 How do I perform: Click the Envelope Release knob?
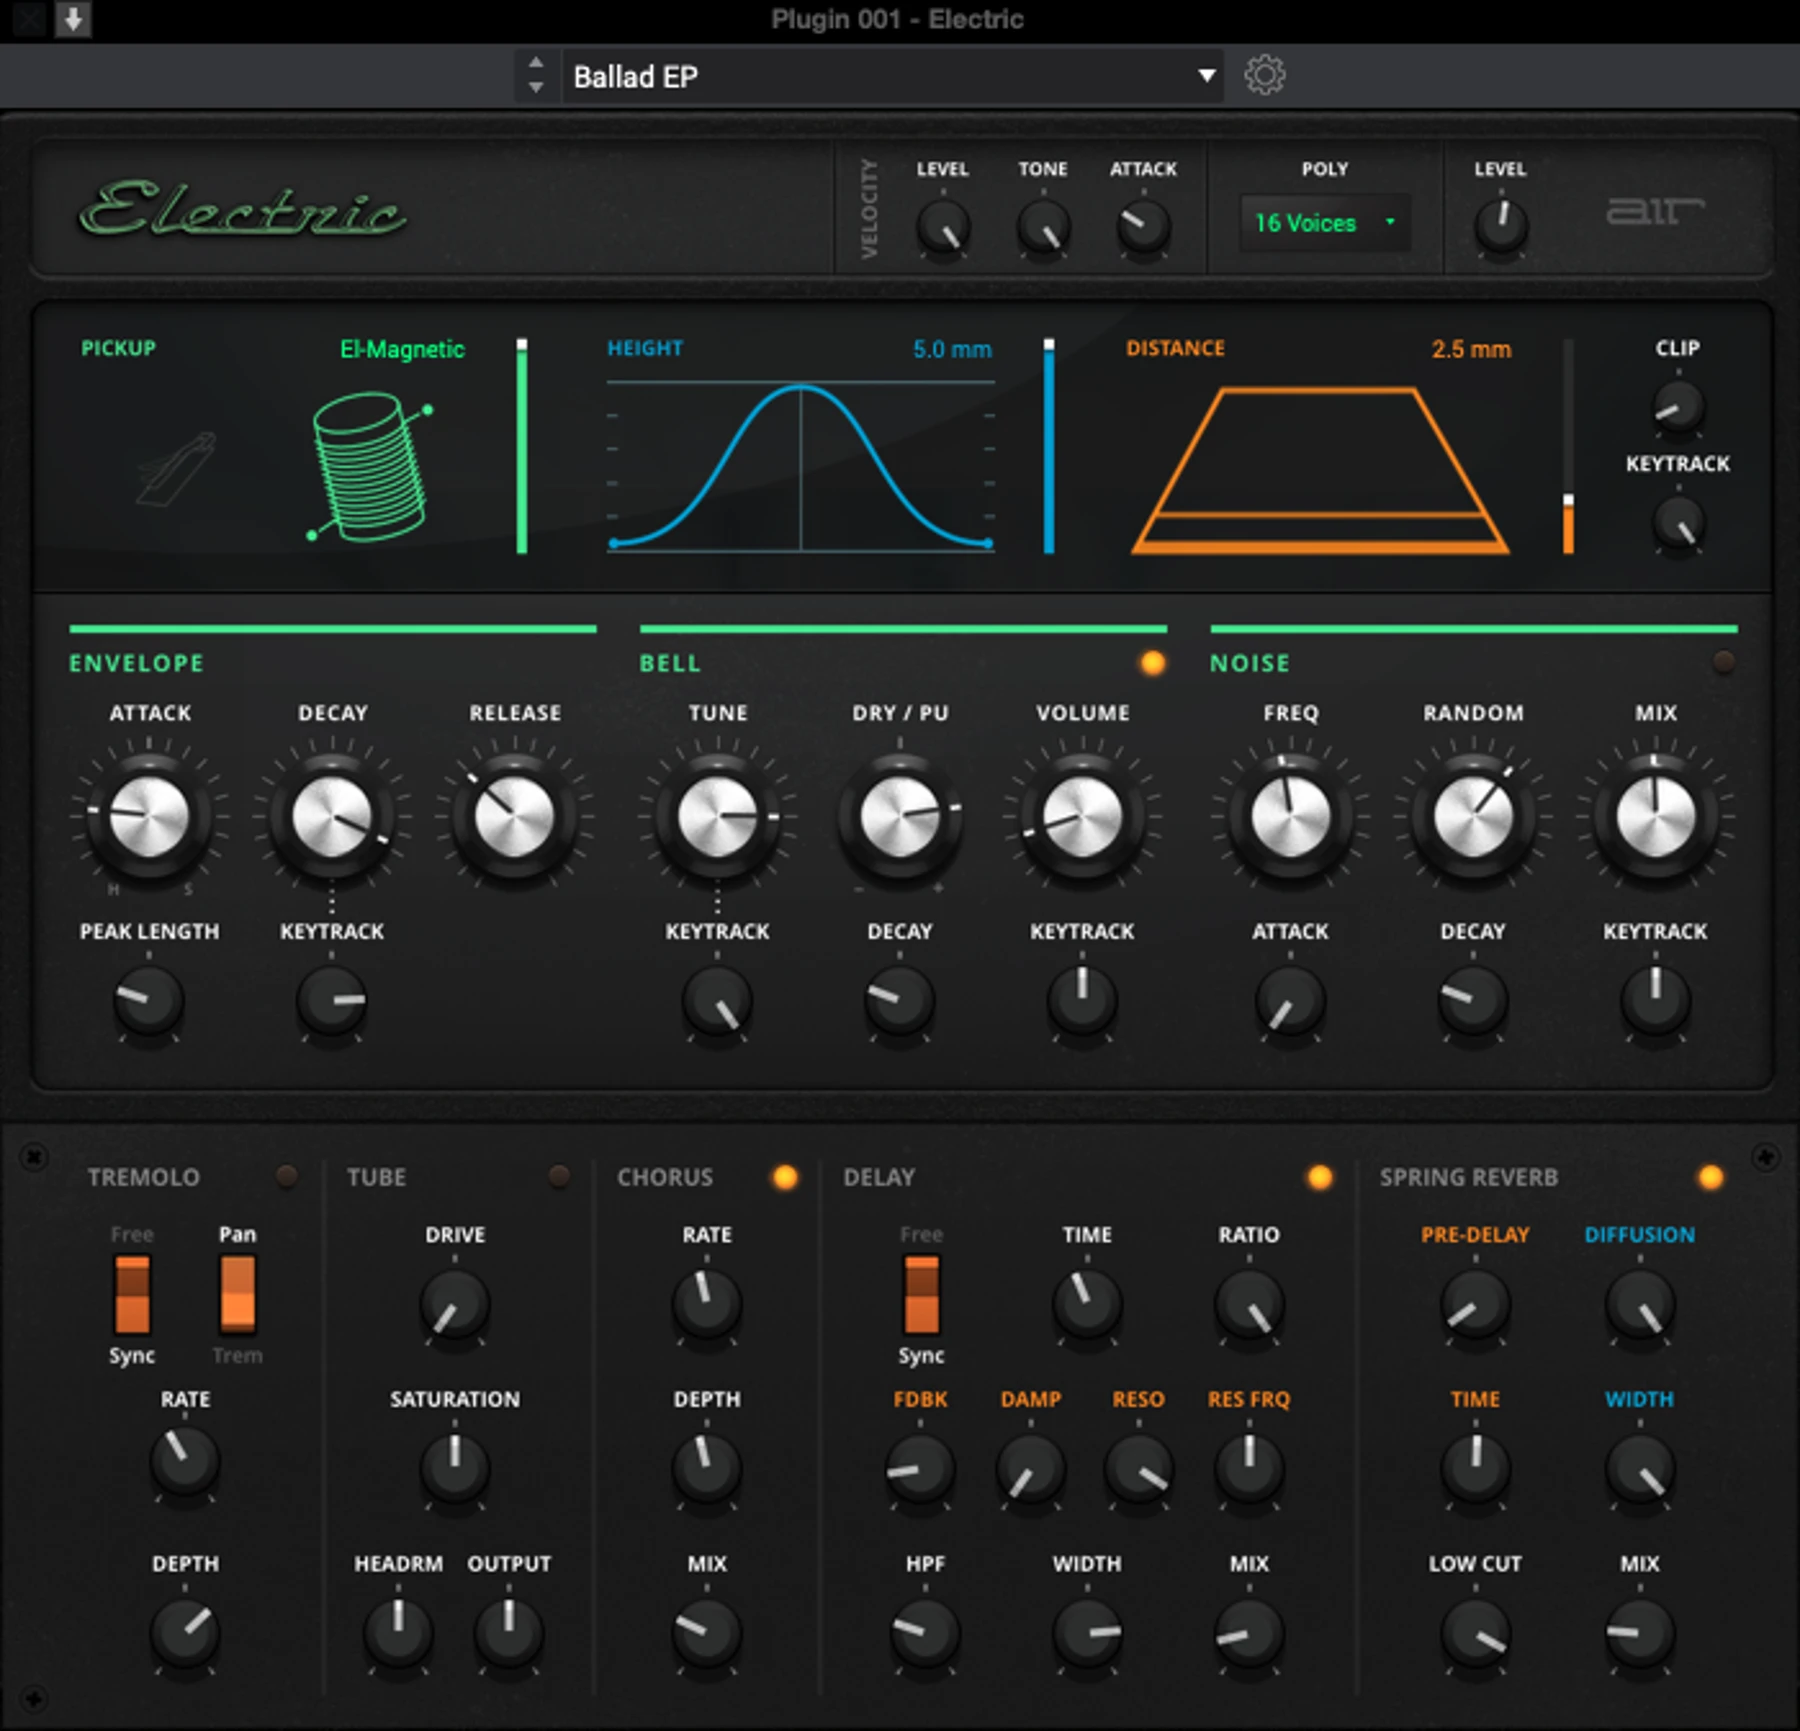pyautogui.click(x=515, y=817)
